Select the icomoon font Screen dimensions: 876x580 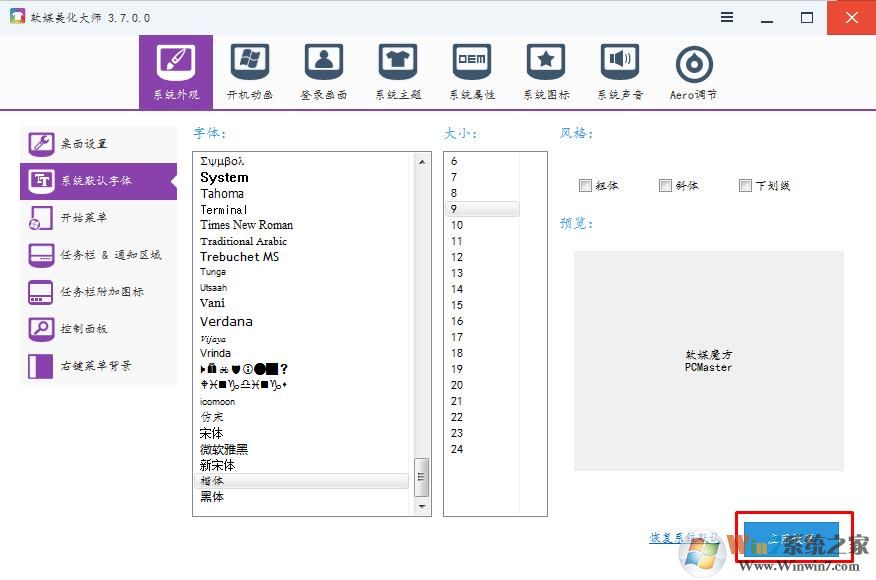pyautogui.click(x=217, y=402)
